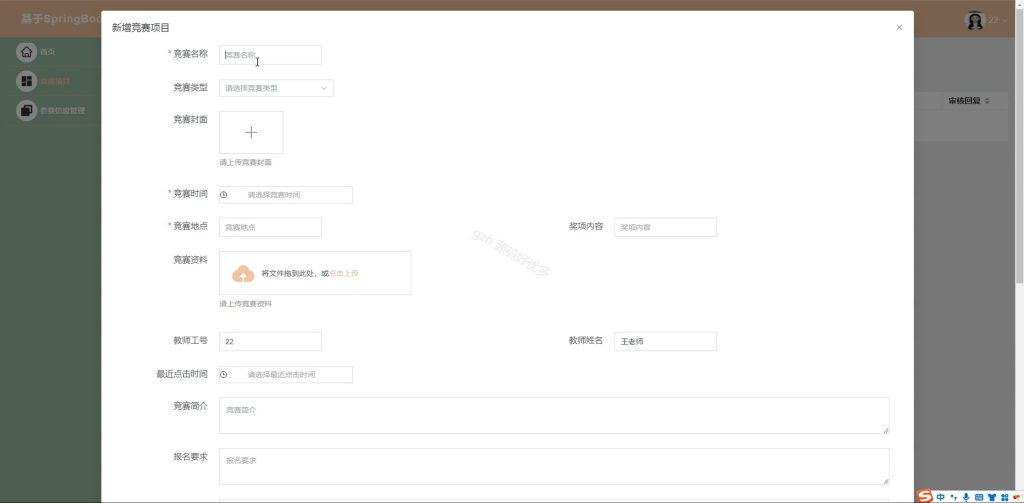Click the 竞赛简介 text area
Viewport: 1024px width, 503px height.
[554, 415]
